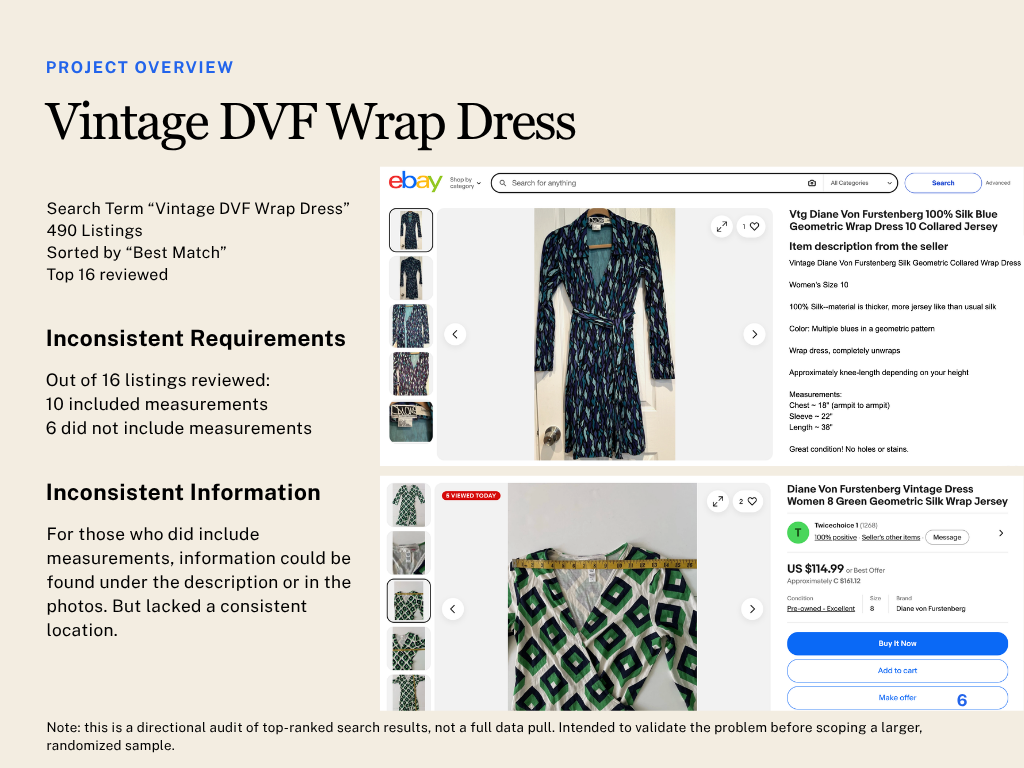Click the 6 VIEWED TODAY badge
Screen dimensions: 1024x768
(x=471, y=496)
